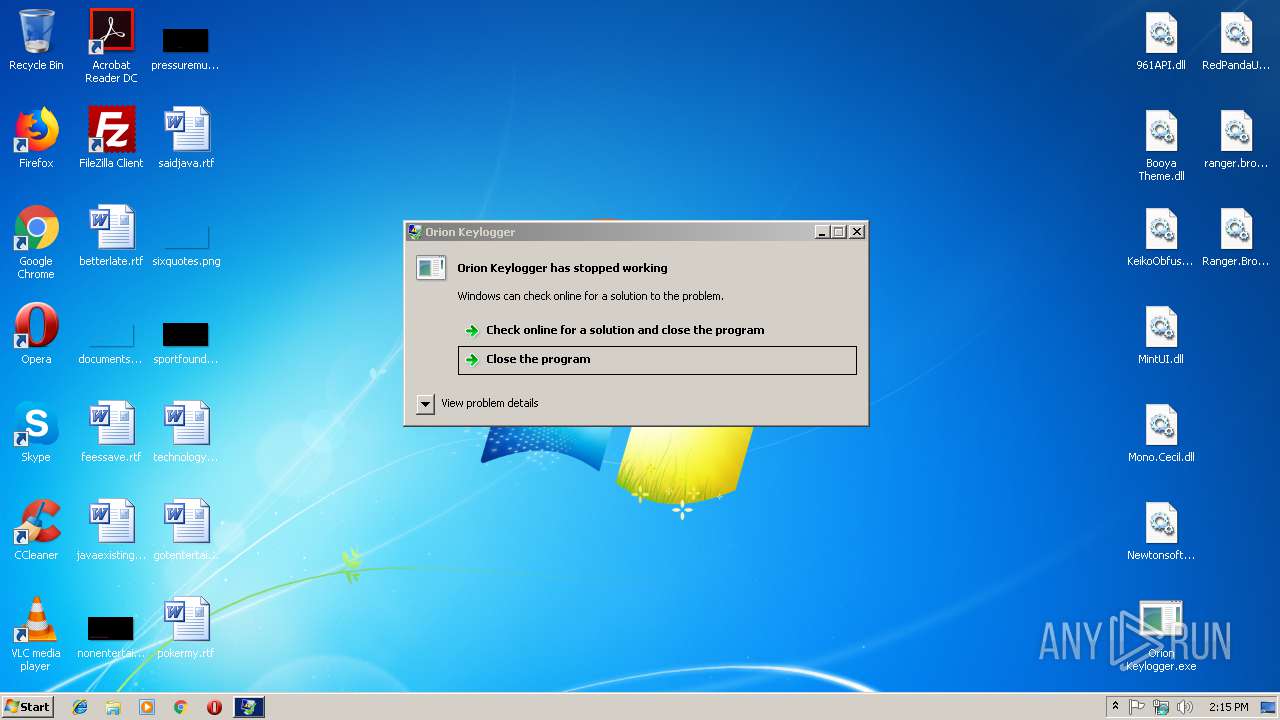Viewport: 1280px width, 720px height.
Task: Open Chrome from taskbar
Action: coord(180,707)
